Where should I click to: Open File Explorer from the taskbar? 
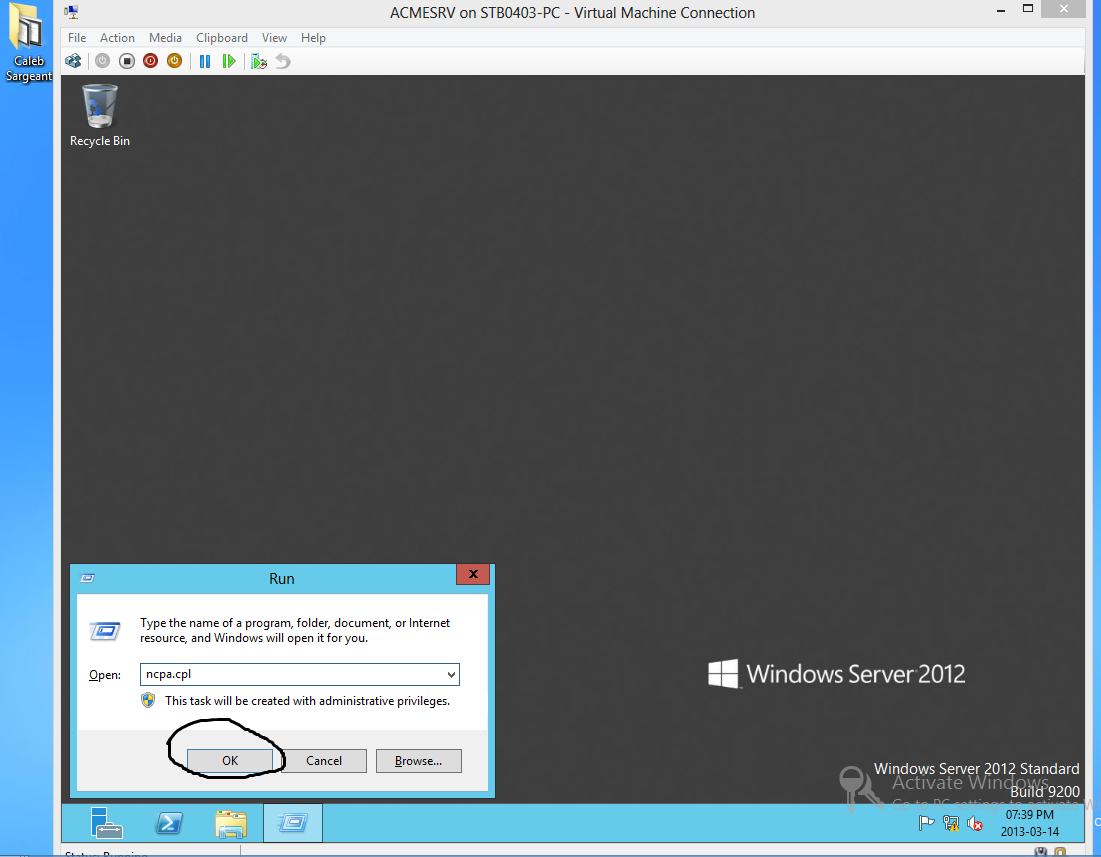[231, 823]
